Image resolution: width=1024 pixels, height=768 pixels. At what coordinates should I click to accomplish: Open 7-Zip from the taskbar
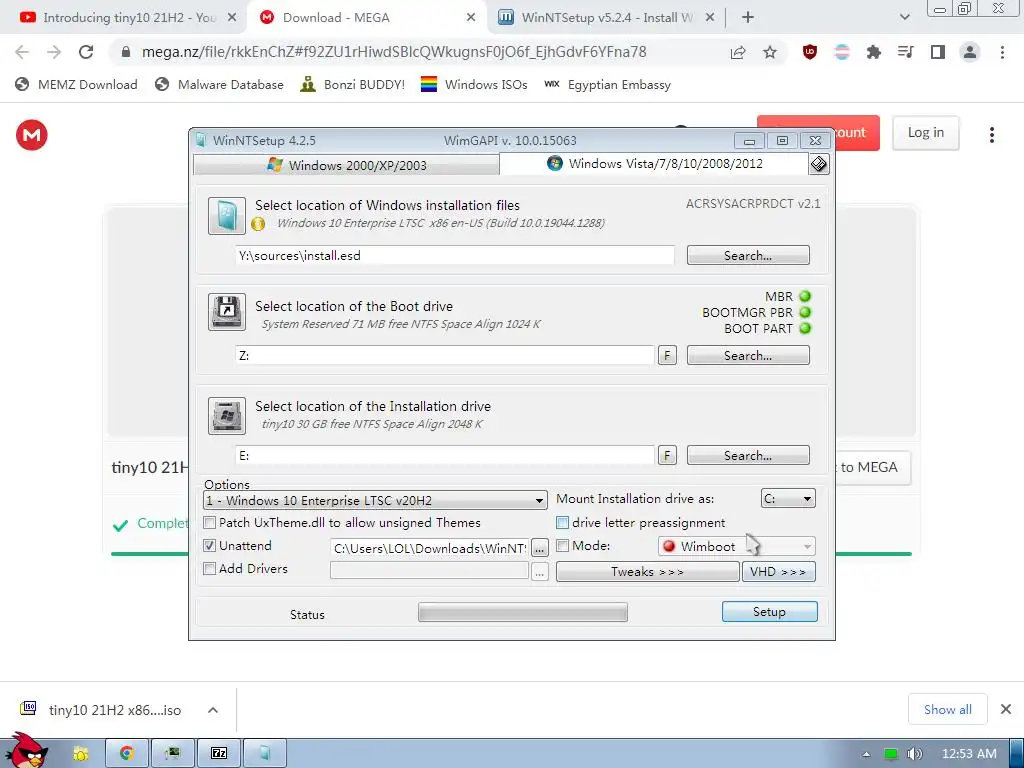219,753
